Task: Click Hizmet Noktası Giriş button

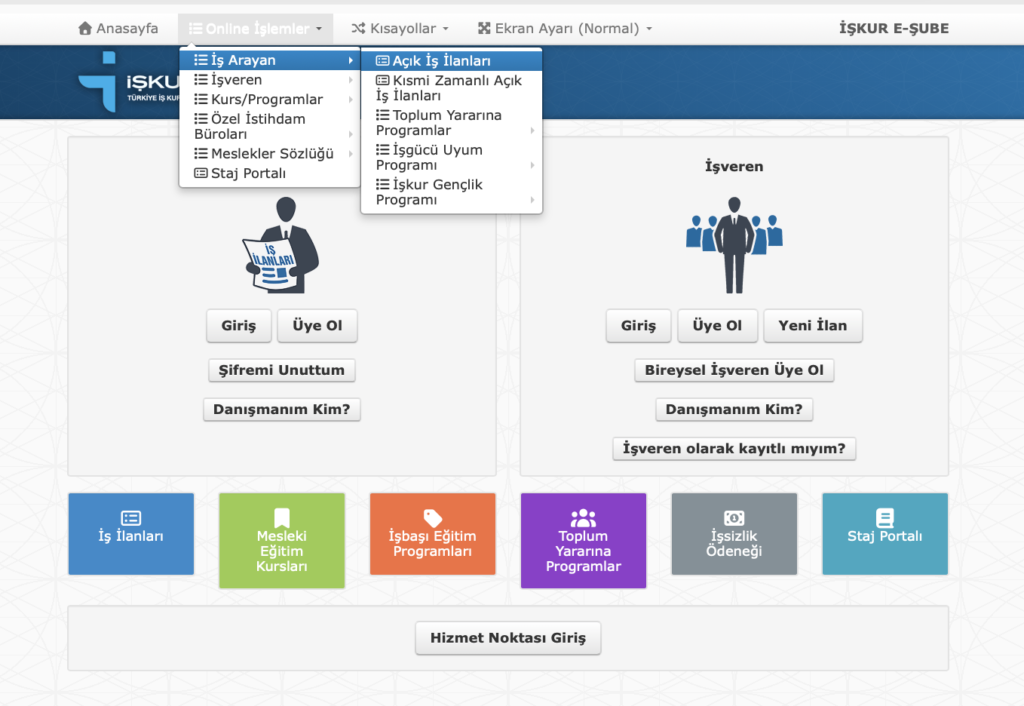Action: click(508, 638)
